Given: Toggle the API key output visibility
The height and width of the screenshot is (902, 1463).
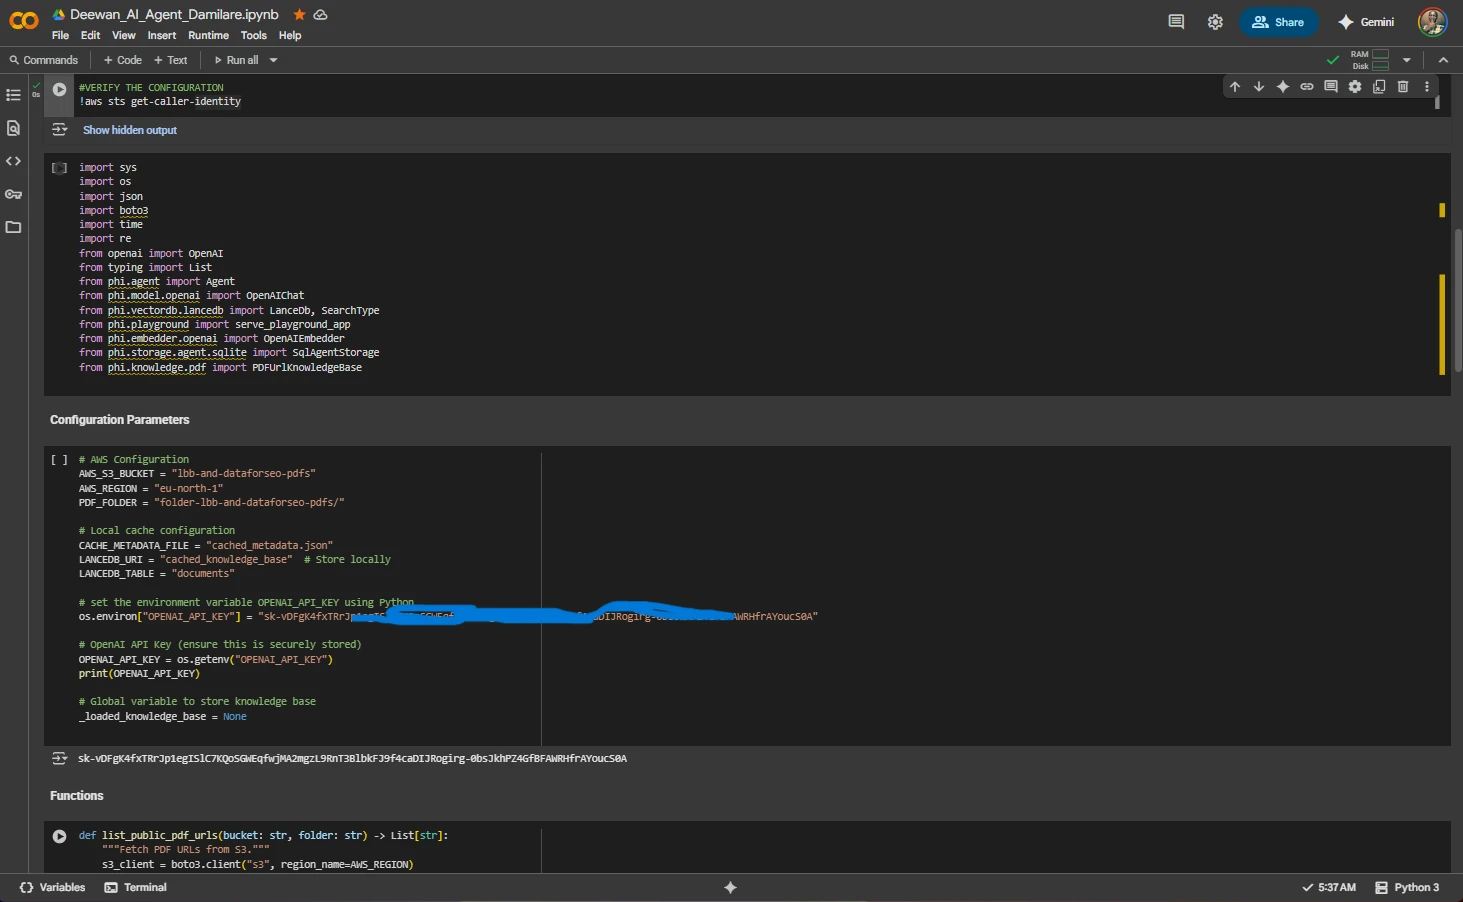Looking at the screenshot, I should [x=60, y=758].
